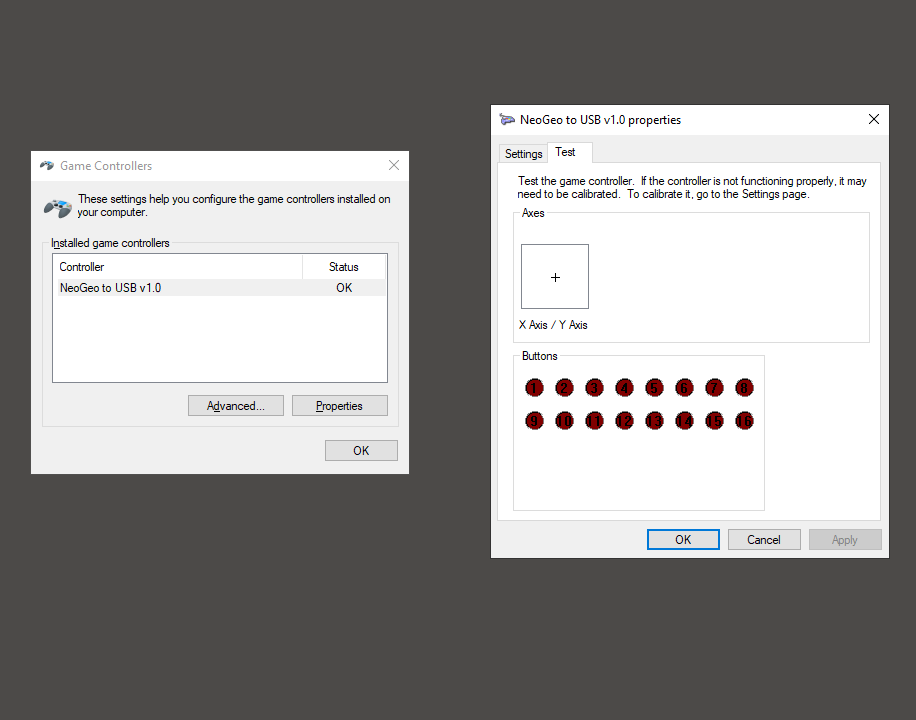Viewport: 916px width, 720px height.
Task: Click button 5 indicator in Buttons group
Action: [x=654, y=387]
